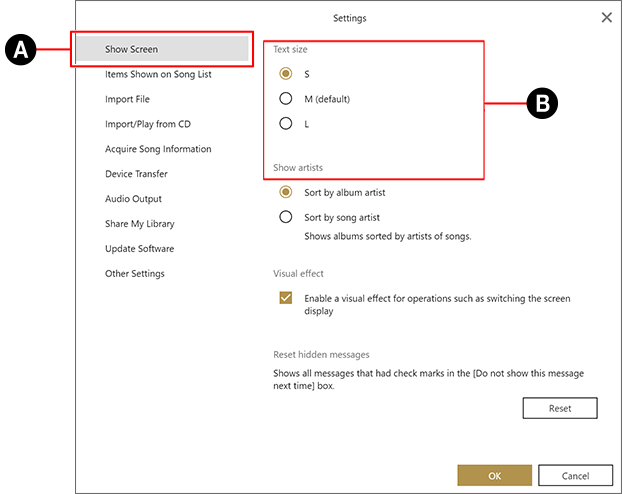Screen dimensions: 623x494
Task: Close the Settings dialog with X
Action: pyautogui.click(x=606, y=17)
